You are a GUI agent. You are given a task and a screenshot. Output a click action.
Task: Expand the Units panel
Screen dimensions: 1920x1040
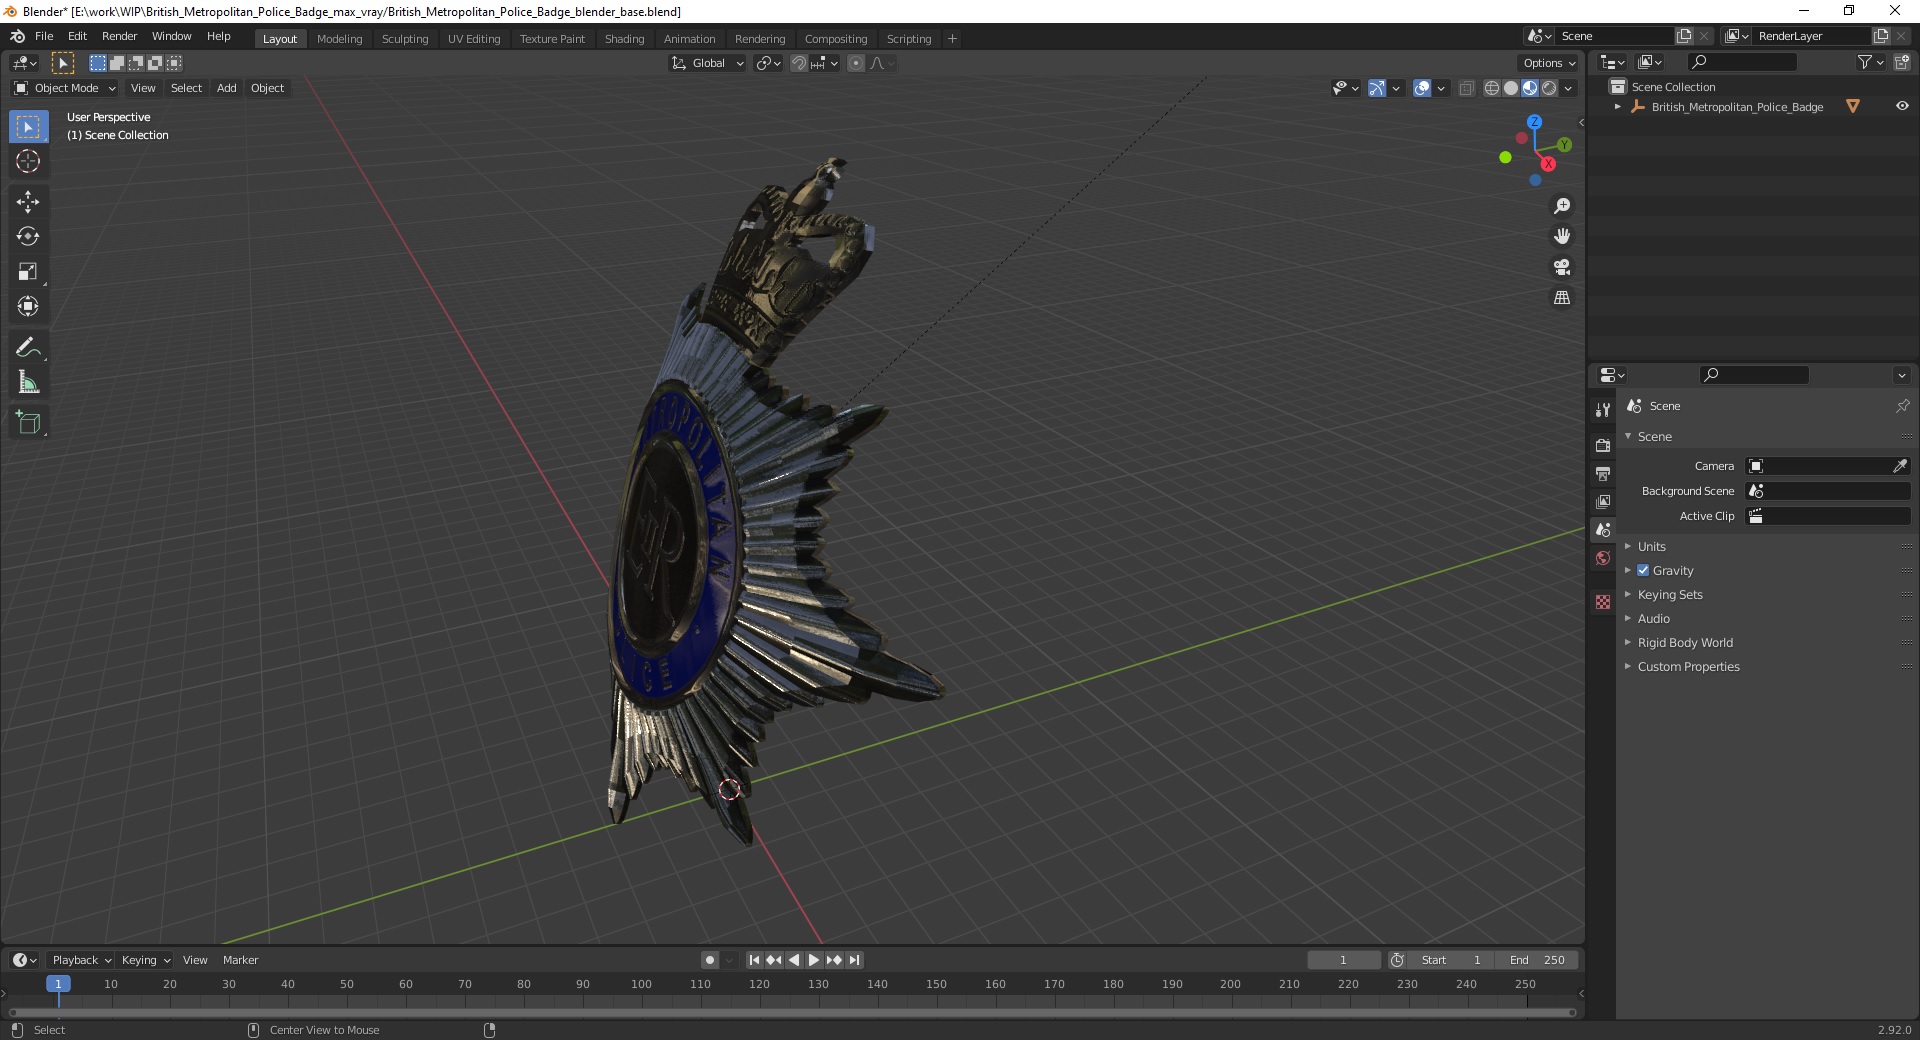1651,546
